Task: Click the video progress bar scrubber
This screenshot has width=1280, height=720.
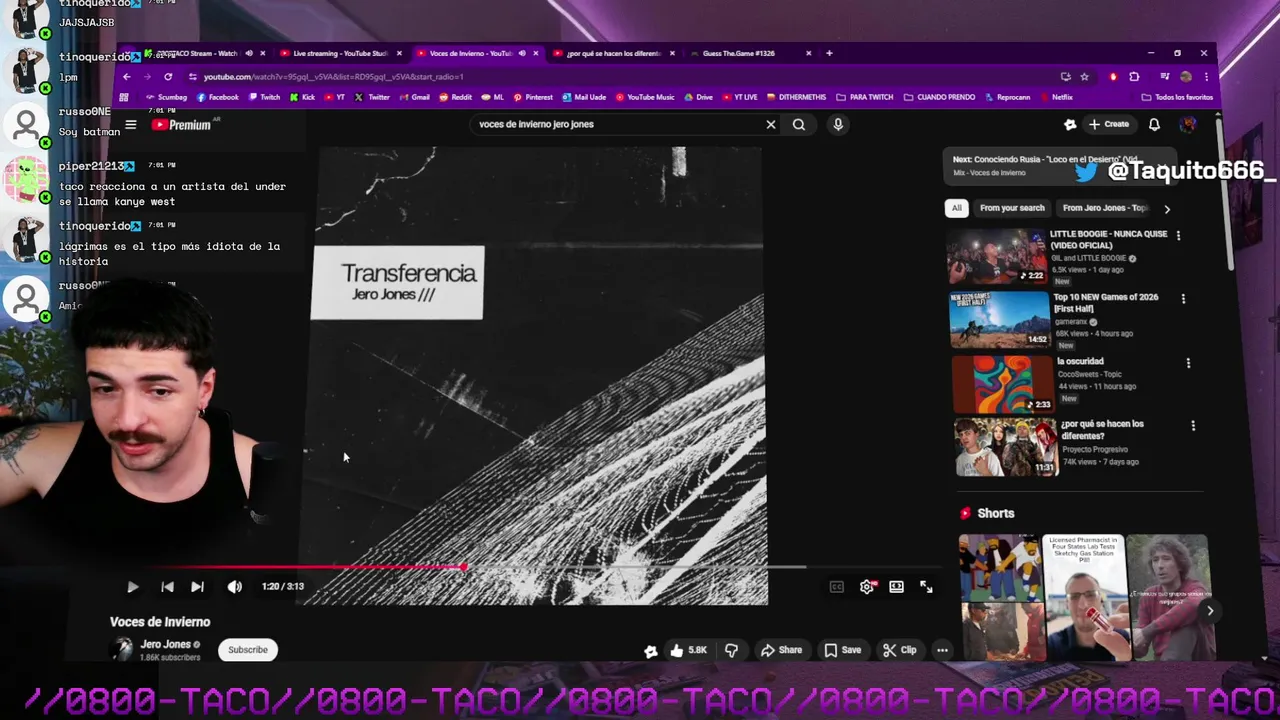Action: coord(464,567)
